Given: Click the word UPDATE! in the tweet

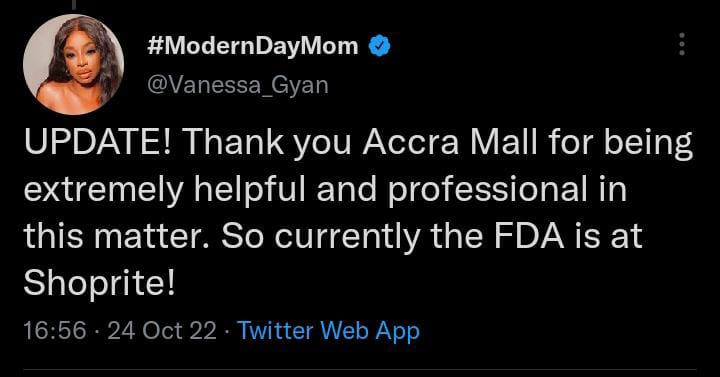Looking at the screenshot, I should [99, 143].
